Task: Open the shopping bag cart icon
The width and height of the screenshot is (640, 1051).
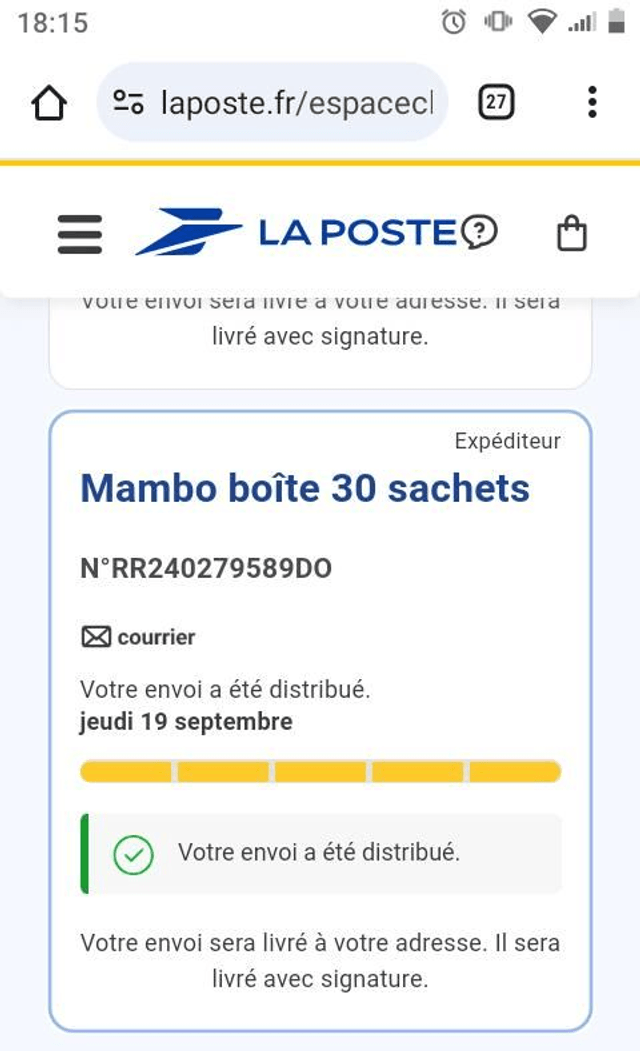Action: click(x=571, y=234)
